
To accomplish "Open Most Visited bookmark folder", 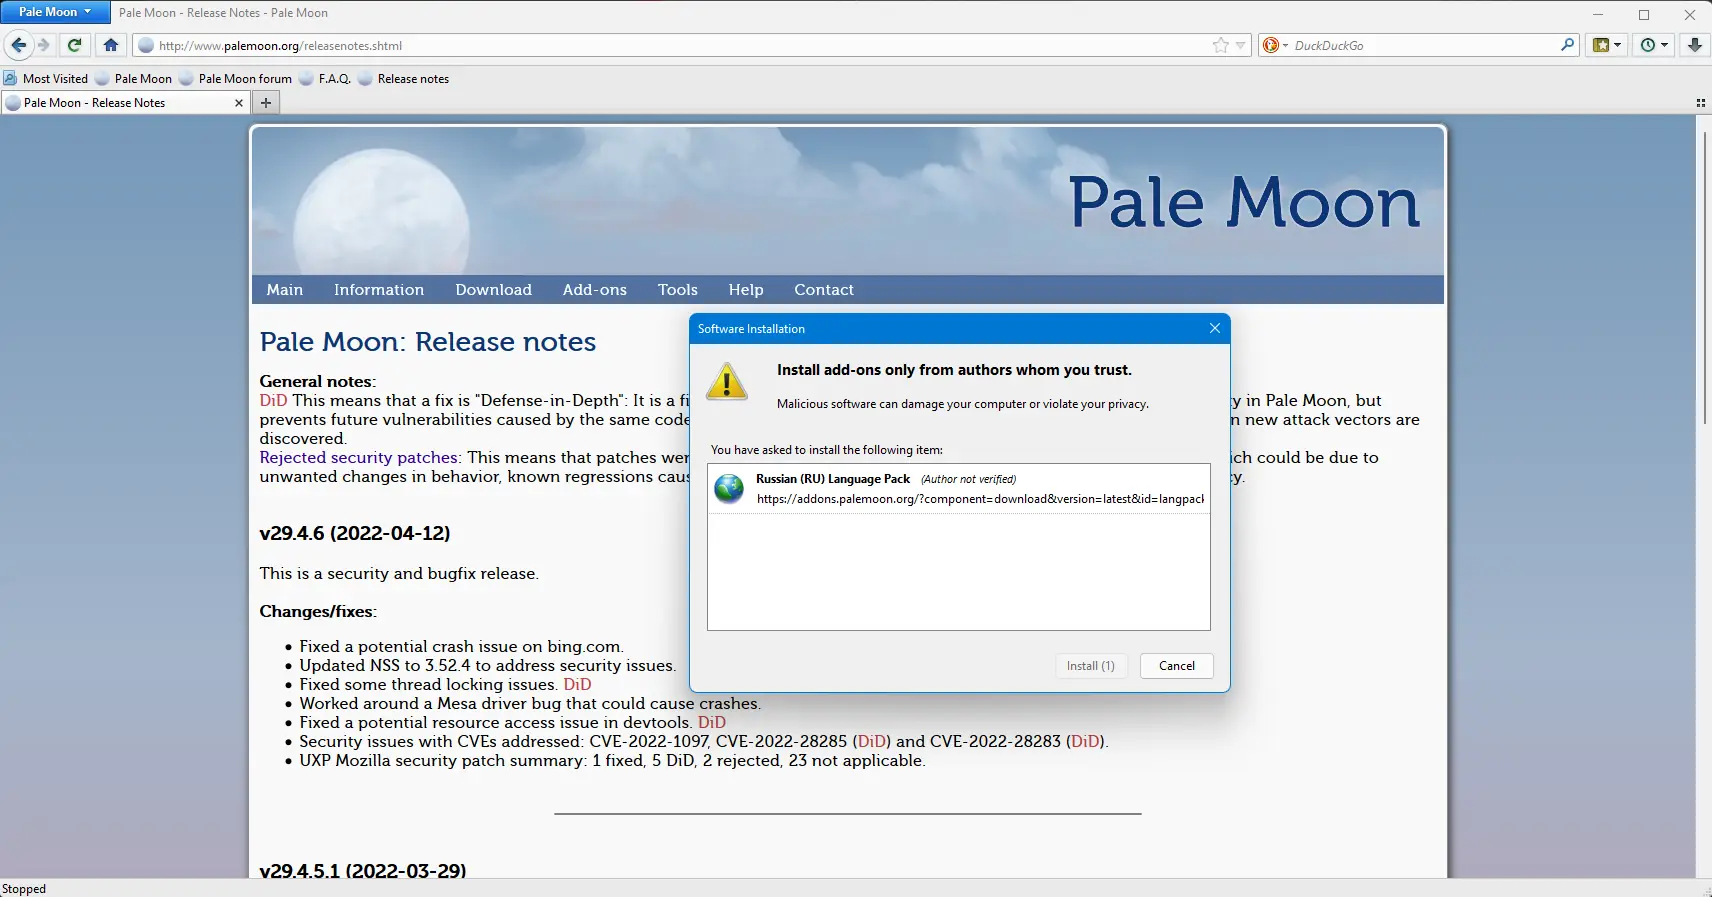I will pyautogui.click(x=46, y=79).
